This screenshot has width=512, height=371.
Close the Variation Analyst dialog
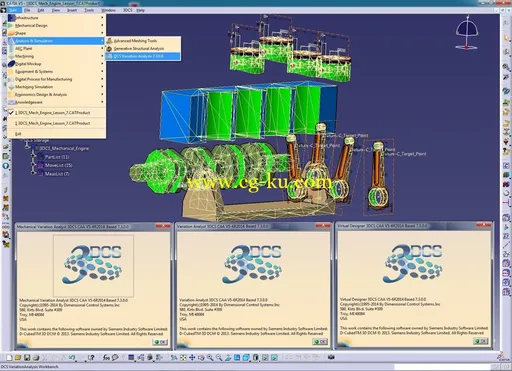pyautogui.click(x=323, y=226)
